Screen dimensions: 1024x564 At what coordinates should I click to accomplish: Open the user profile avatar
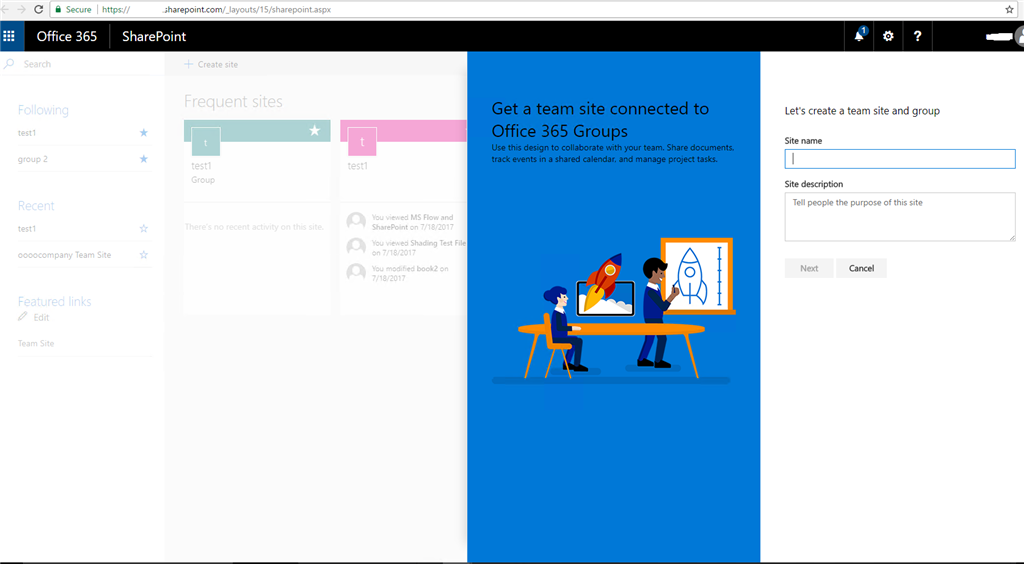coord(1019,37)
